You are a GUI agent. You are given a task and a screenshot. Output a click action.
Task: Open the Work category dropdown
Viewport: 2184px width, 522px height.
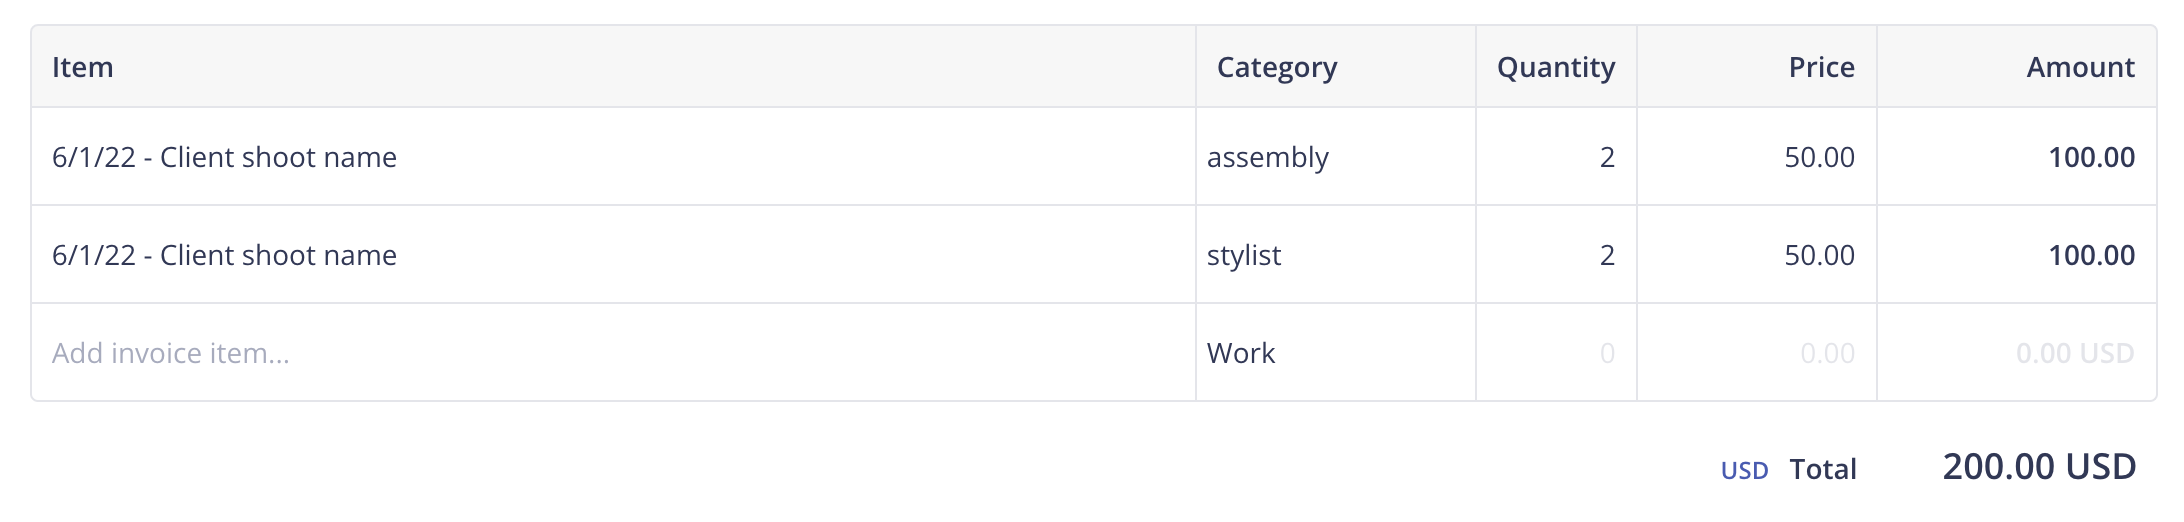1336,353
